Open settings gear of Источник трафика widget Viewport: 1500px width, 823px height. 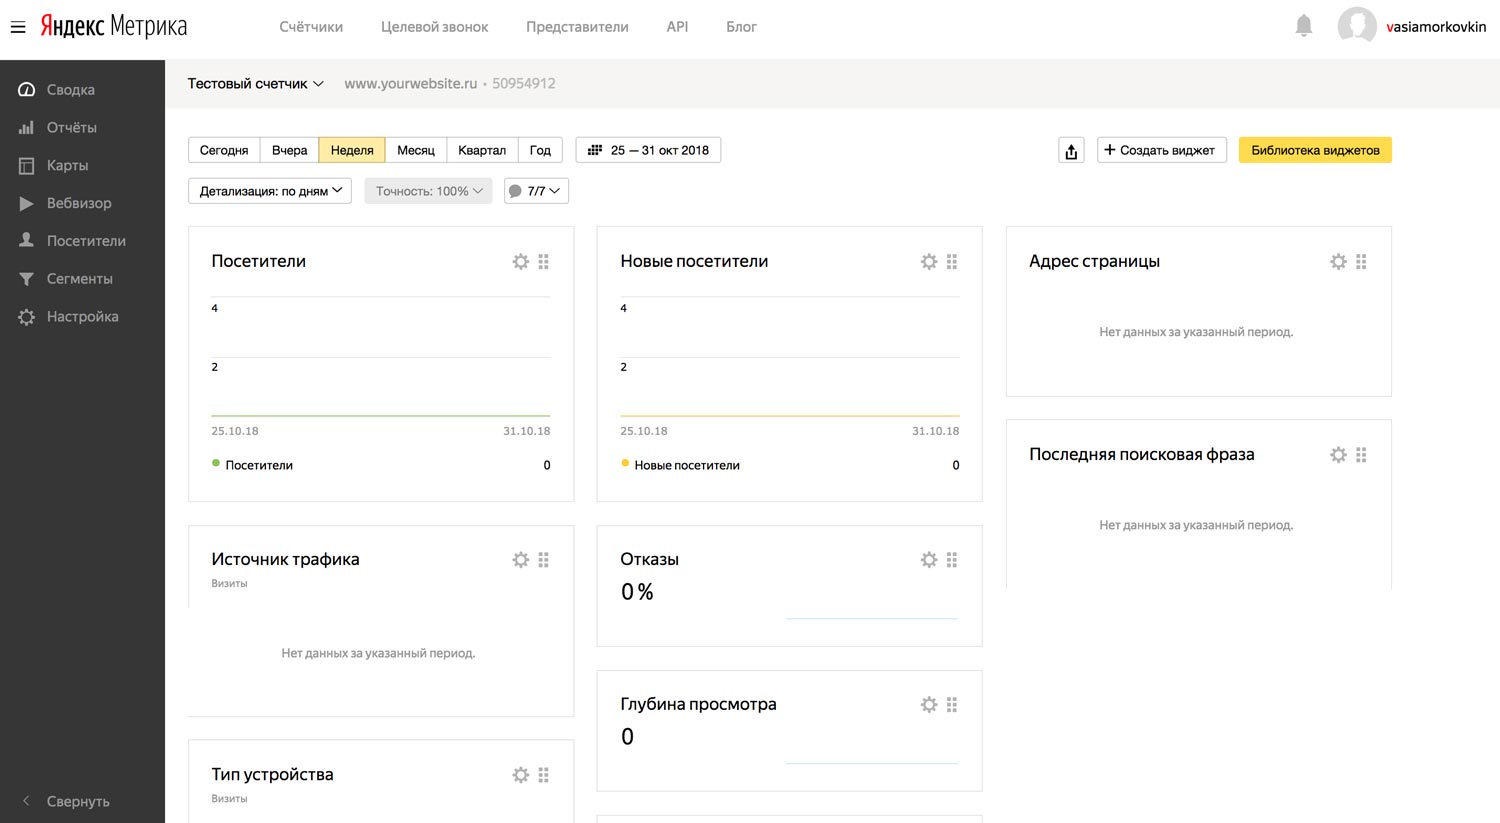pos(521,560)
